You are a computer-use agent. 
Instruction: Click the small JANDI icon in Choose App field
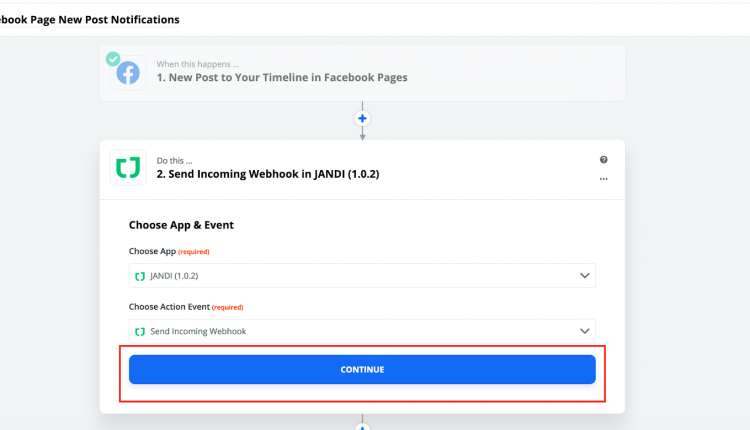click(140, 276)
